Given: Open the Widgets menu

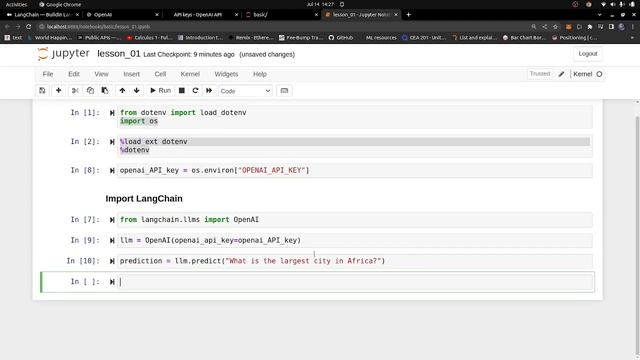Looking at the screenshot, I should (226, 74).
